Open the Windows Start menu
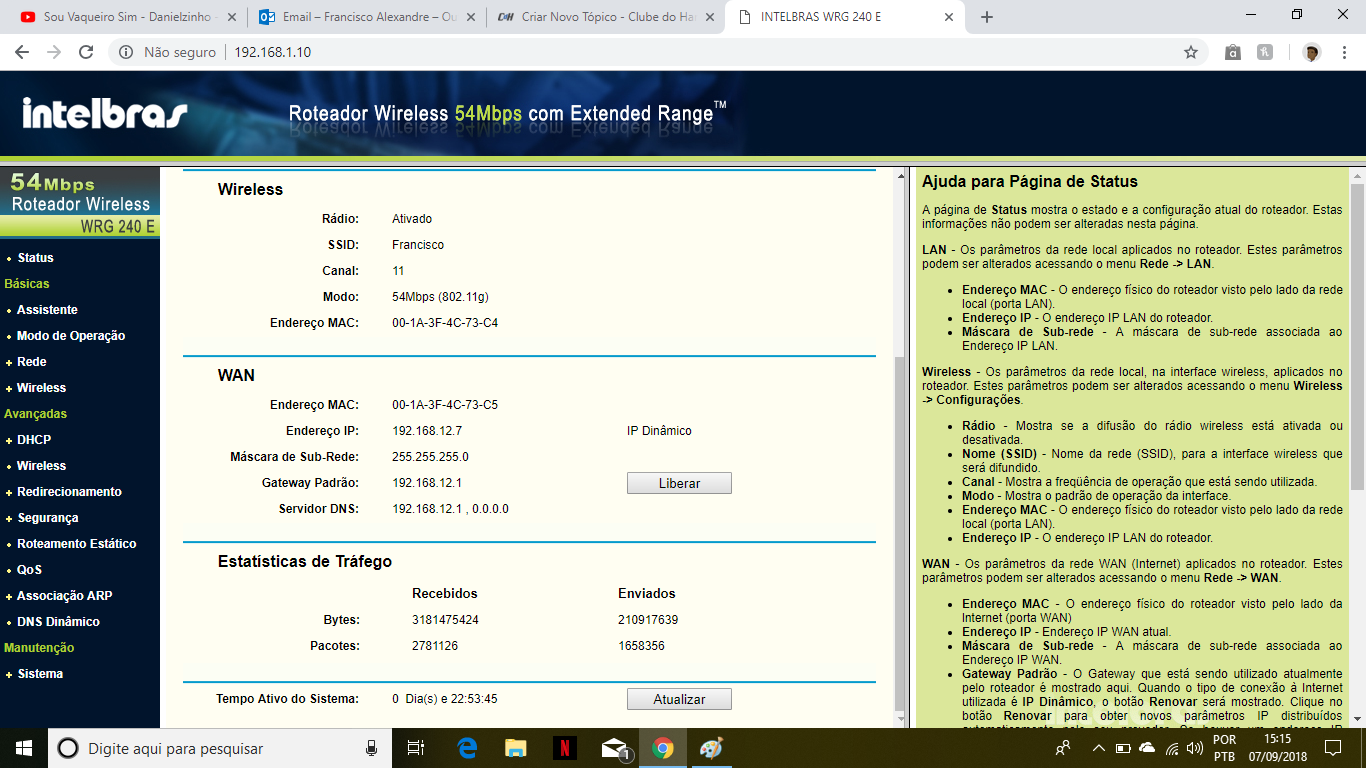The image size is (1366, 768). [x=23, y=748]
